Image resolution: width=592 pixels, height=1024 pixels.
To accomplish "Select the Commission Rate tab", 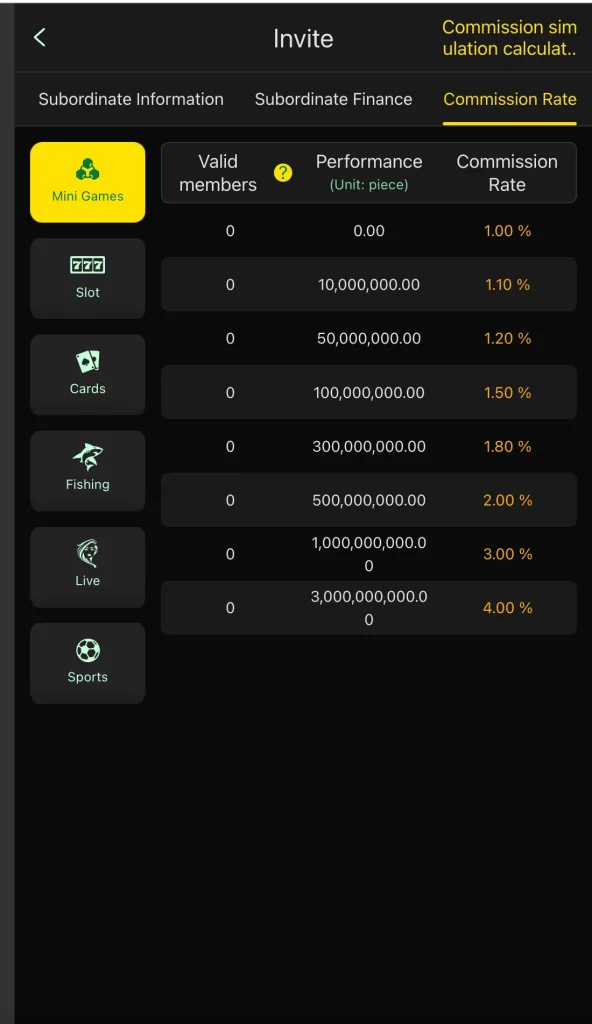I will coord(510,99).
